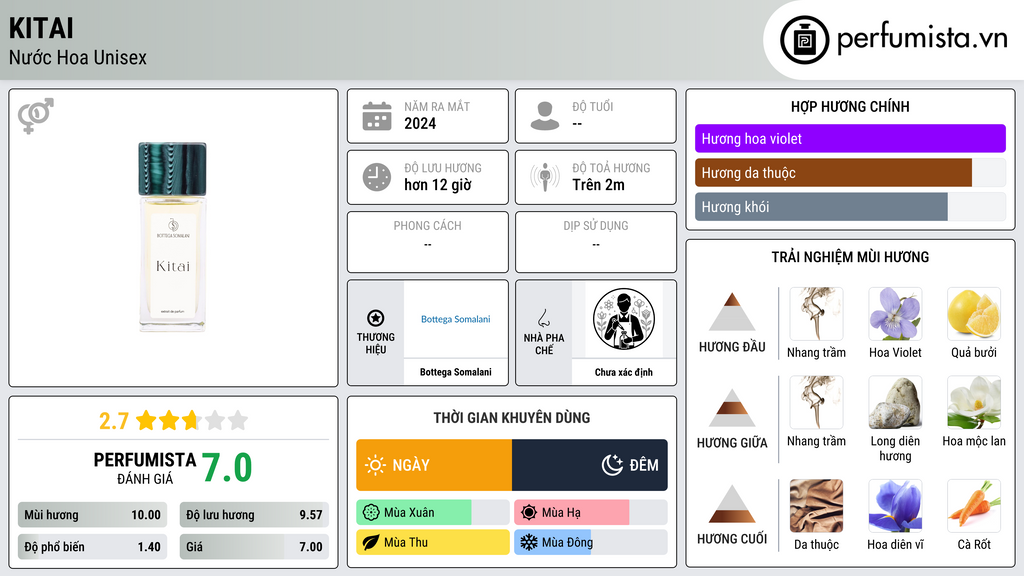The height and width of the screenshot is (576, 1024).
Task: Click the Trải nghiệm mùi hương heading
Action: tap(850, 257)
